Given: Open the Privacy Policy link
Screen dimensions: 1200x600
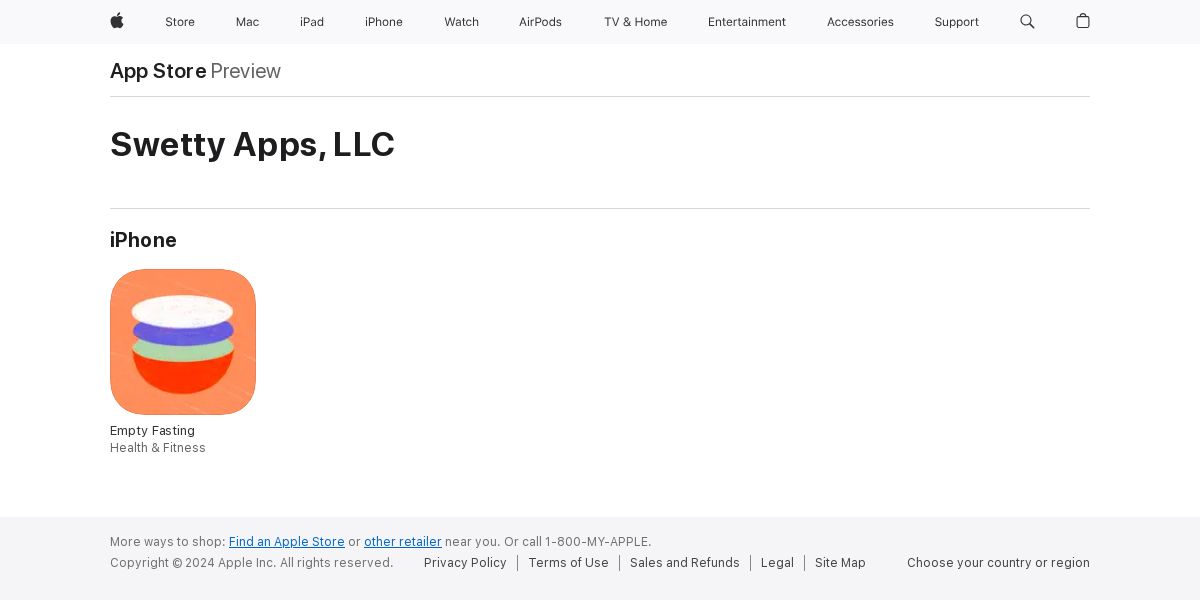Looking at the screenshot, I should (x=465, y=563).
